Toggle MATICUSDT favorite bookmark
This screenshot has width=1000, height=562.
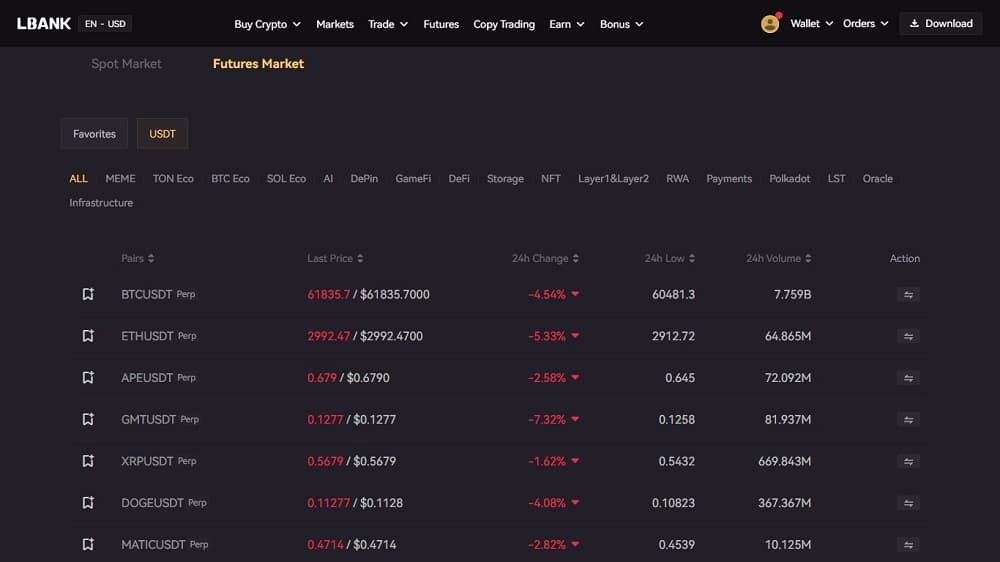click(x=88, y=544)
